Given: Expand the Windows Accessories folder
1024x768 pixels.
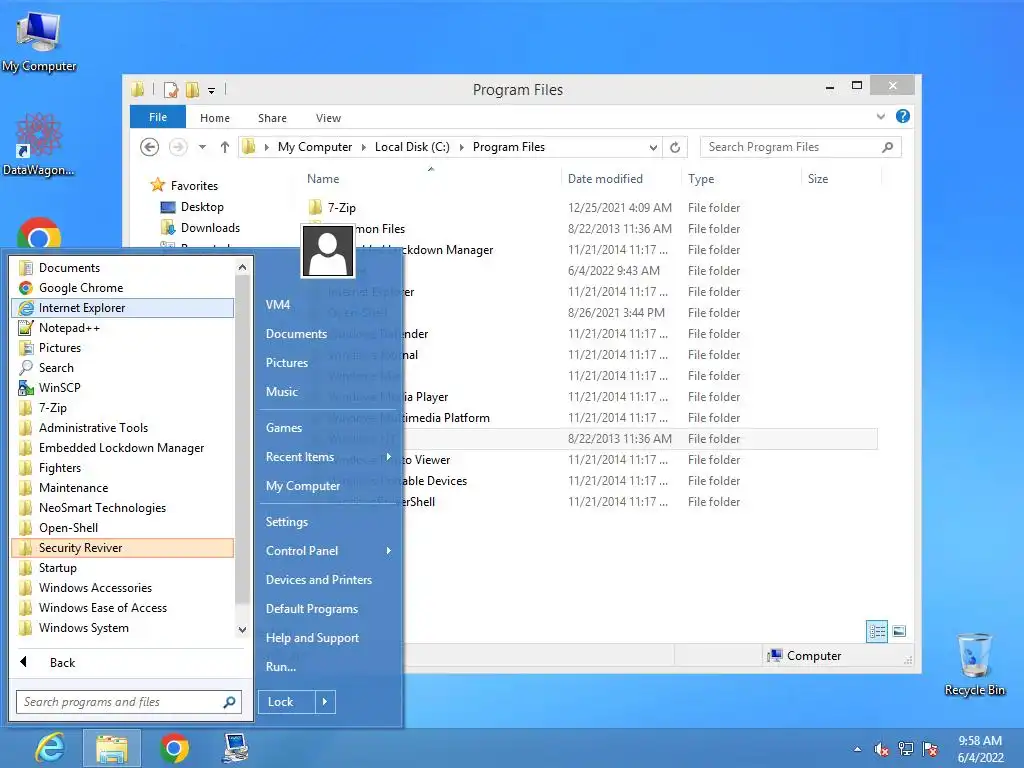Looking at the screenshot, I should [123, 588].
